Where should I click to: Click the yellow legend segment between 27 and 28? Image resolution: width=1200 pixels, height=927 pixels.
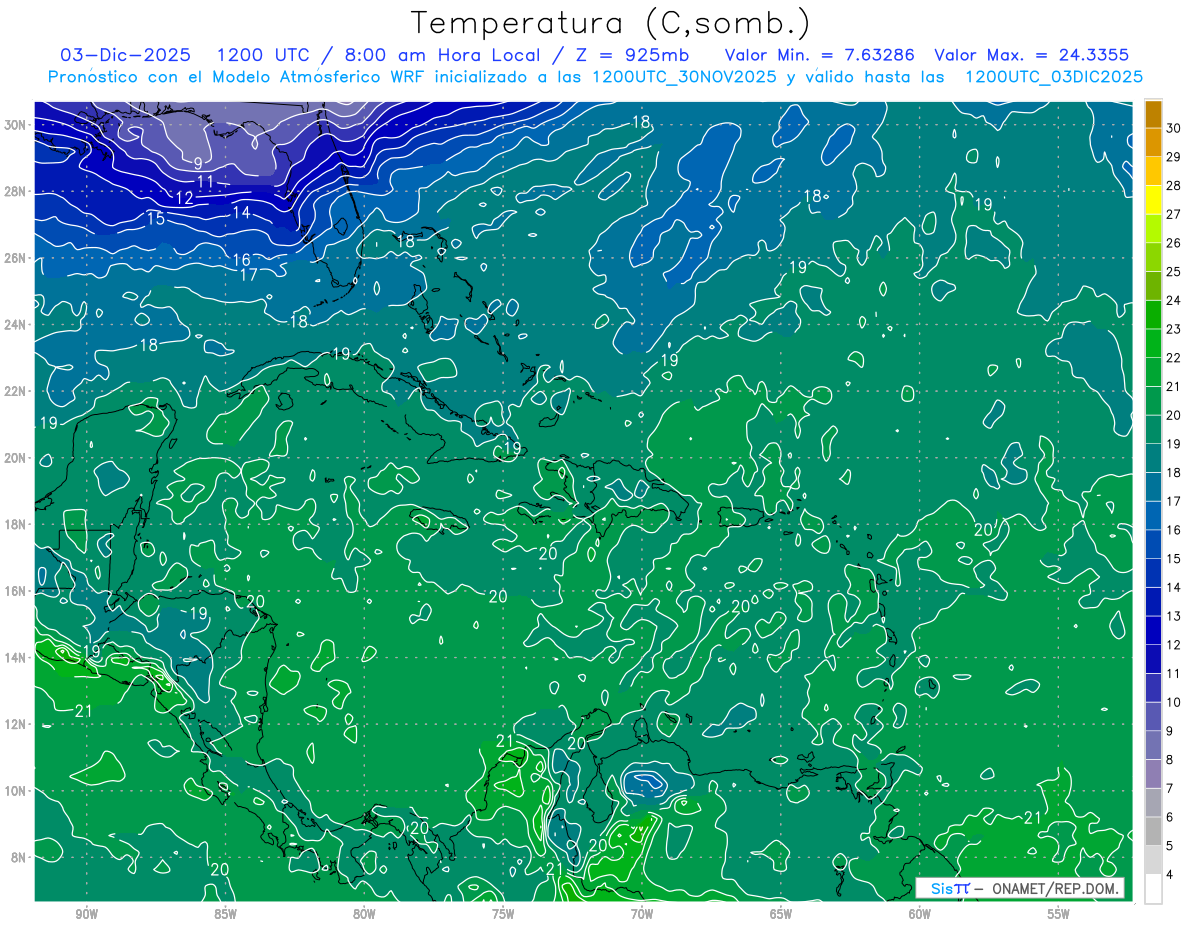1153,199
